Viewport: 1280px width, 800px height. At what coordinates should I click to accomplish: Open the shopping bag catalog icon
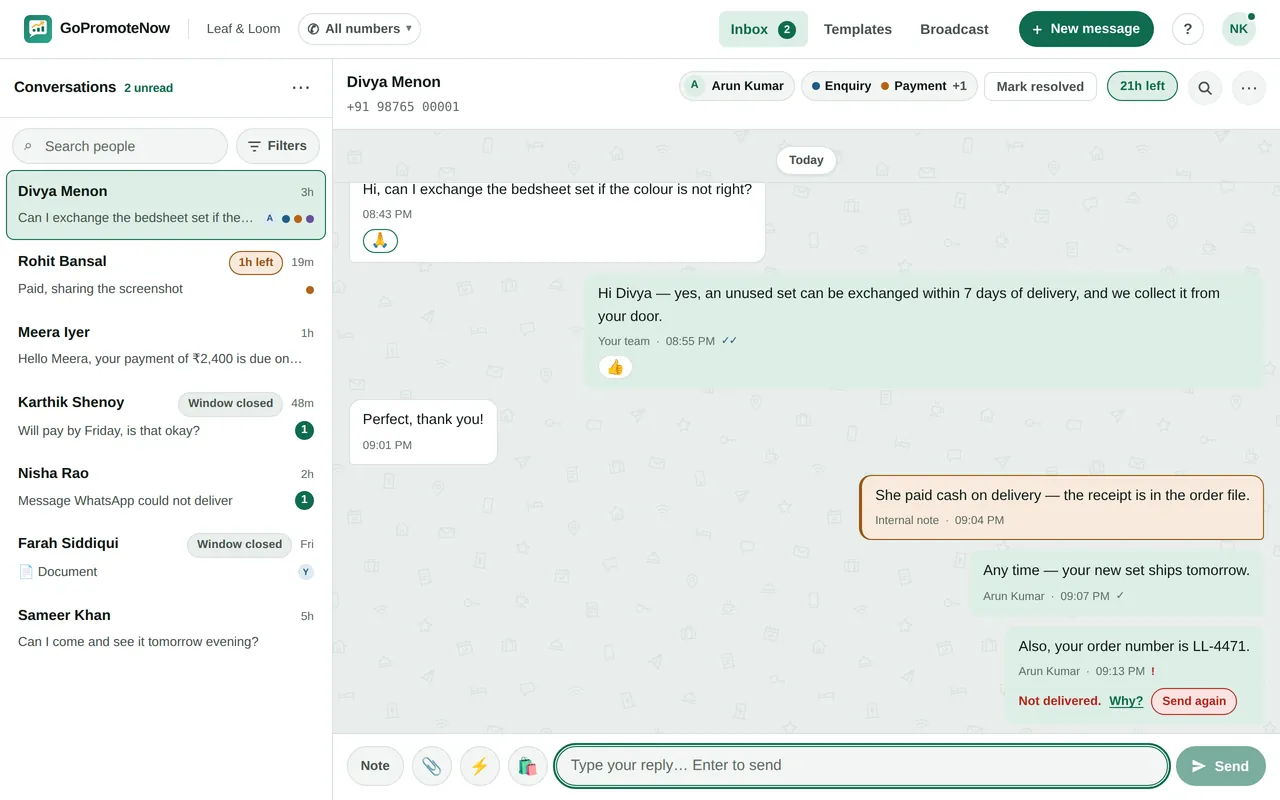pos(528,766)
